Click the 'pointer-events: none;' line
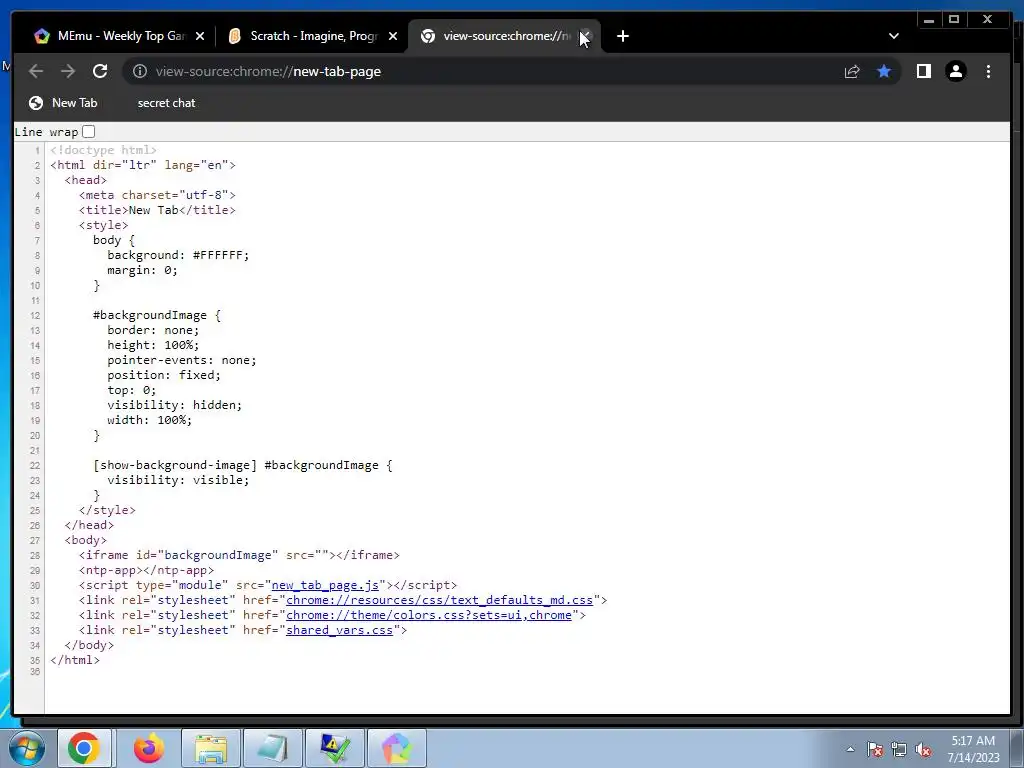The height and width of the screenshot is (768, 1024). (x=182, y=360)
